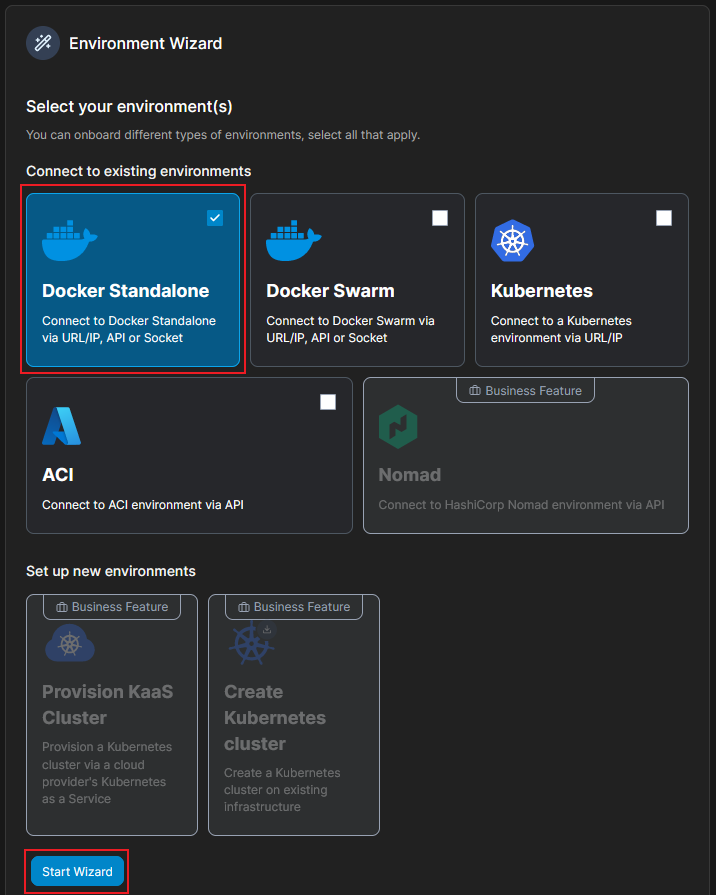716x895 pixels.
Task: Click the Nomad hexagon logo icon
Action: [x=398, y=427]
